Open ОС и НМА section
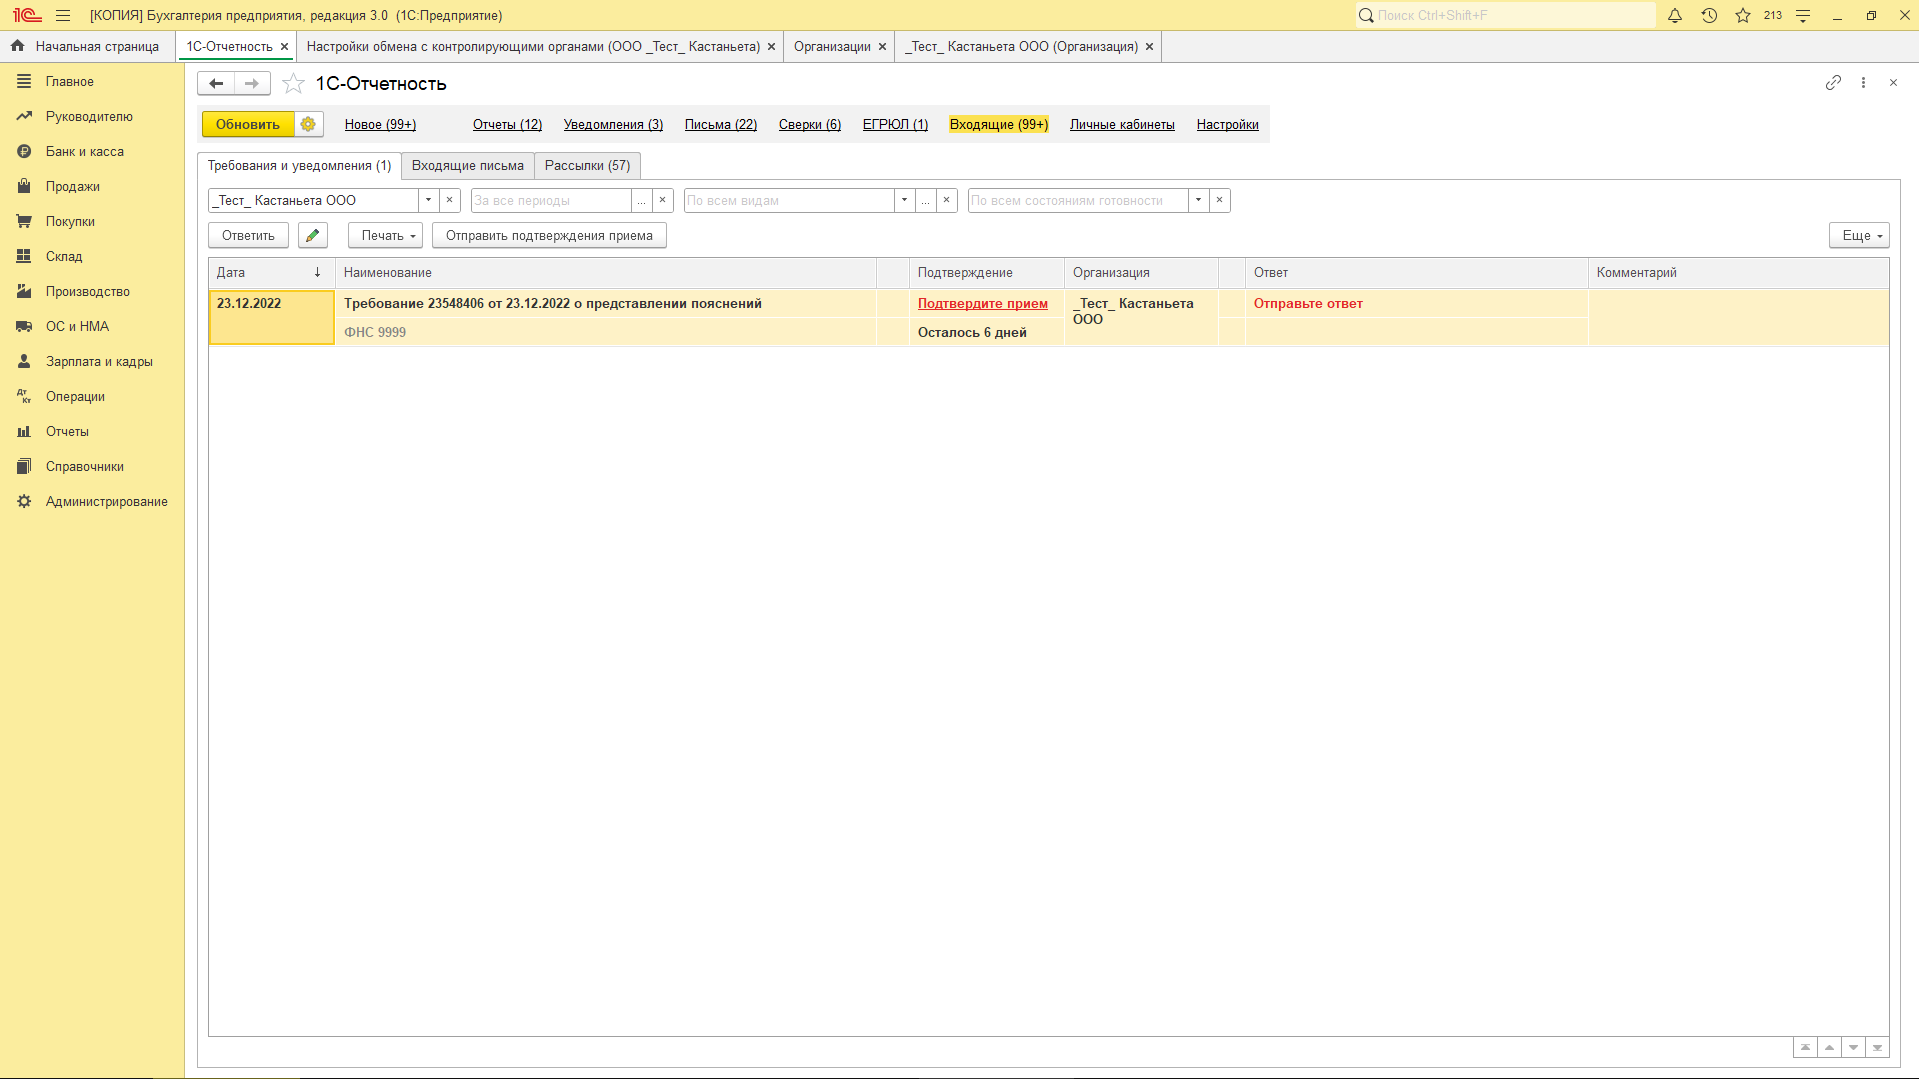The width and height of the screenshot is (1919, 1079). tap(77, 326)
